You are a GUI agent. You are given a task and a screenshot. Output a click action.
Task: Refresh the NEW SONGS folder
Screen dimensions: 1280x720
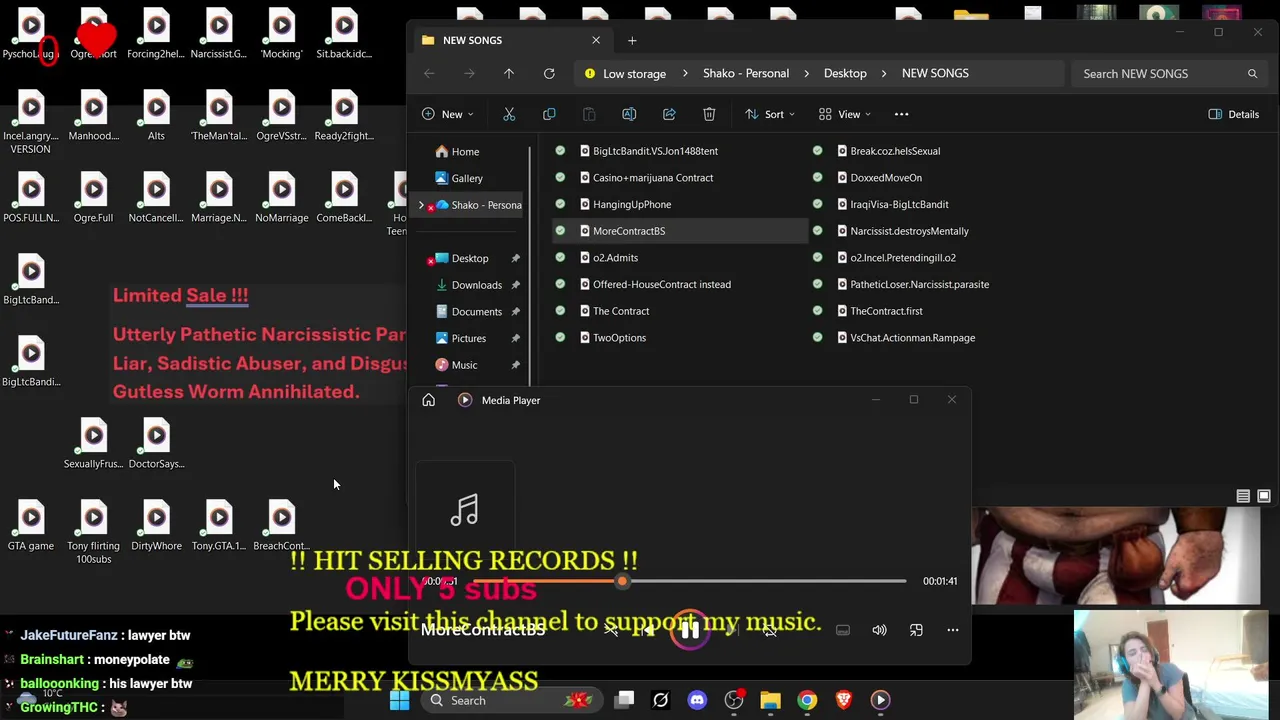[549, 73]
